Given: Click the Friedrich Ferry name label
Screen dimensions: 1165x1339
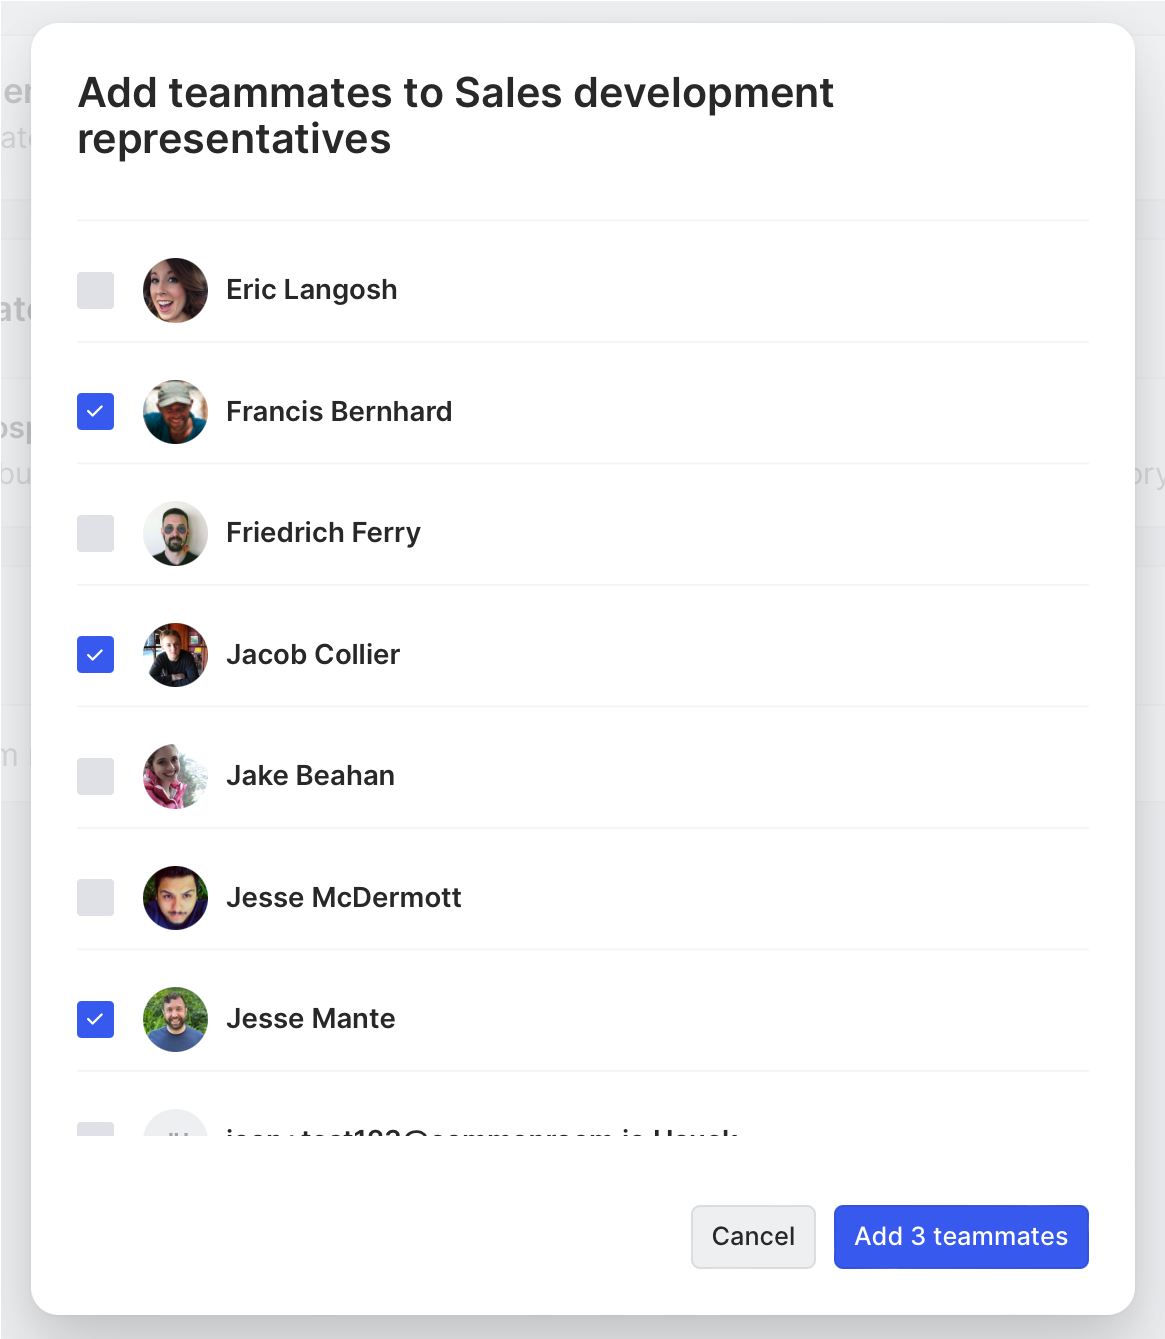Looking at the screenshot, I should tap(323, 533).
